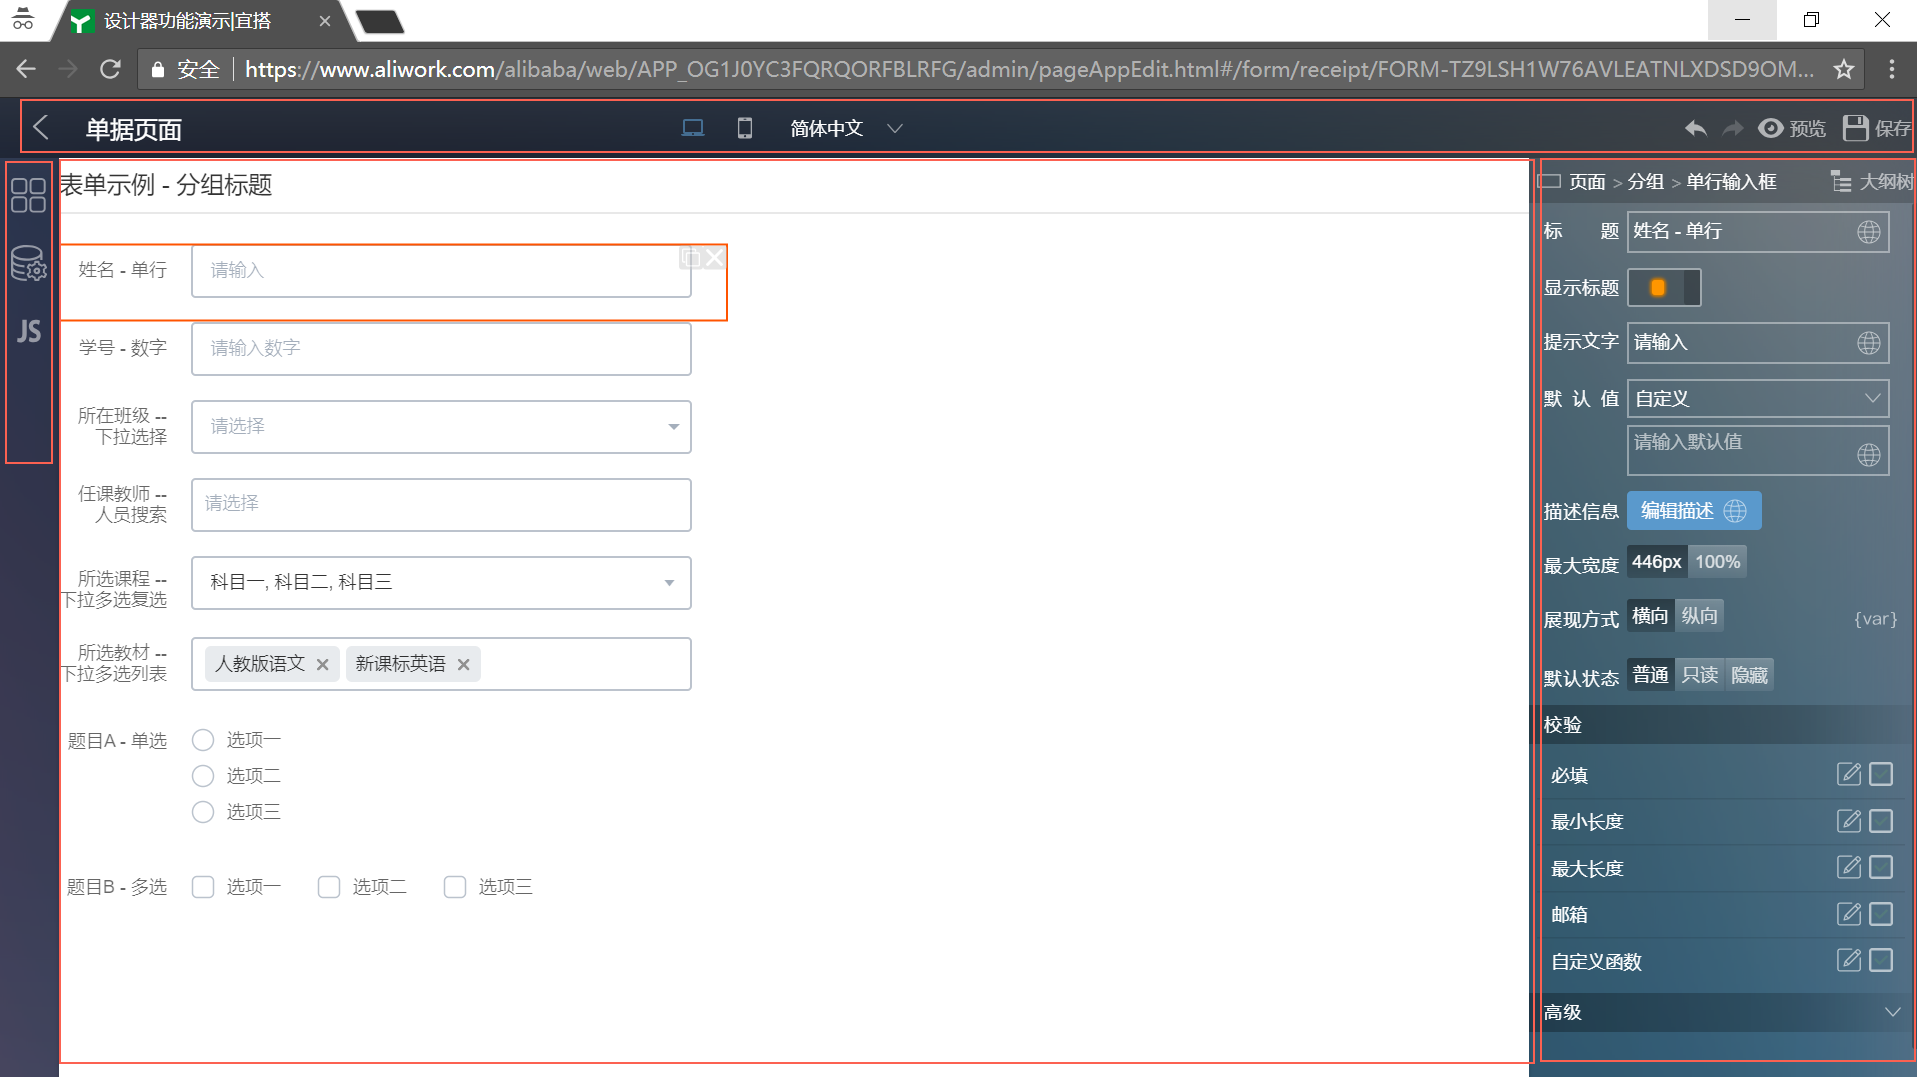Viewport: 1917px width, 1077px height.
Task: Click the 姓名 single-line input field
Action: pos(441,271)
